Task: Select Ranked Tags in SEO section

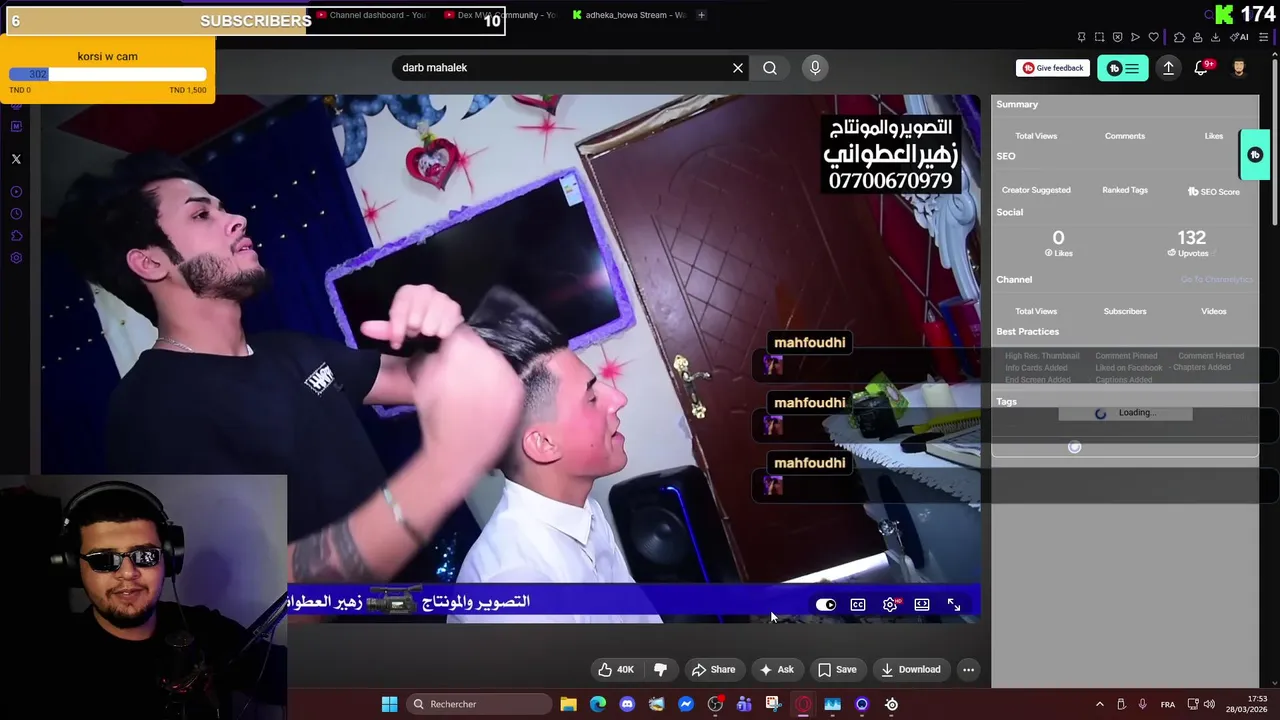Action: pyautogui.click(x=1125, y=190)
